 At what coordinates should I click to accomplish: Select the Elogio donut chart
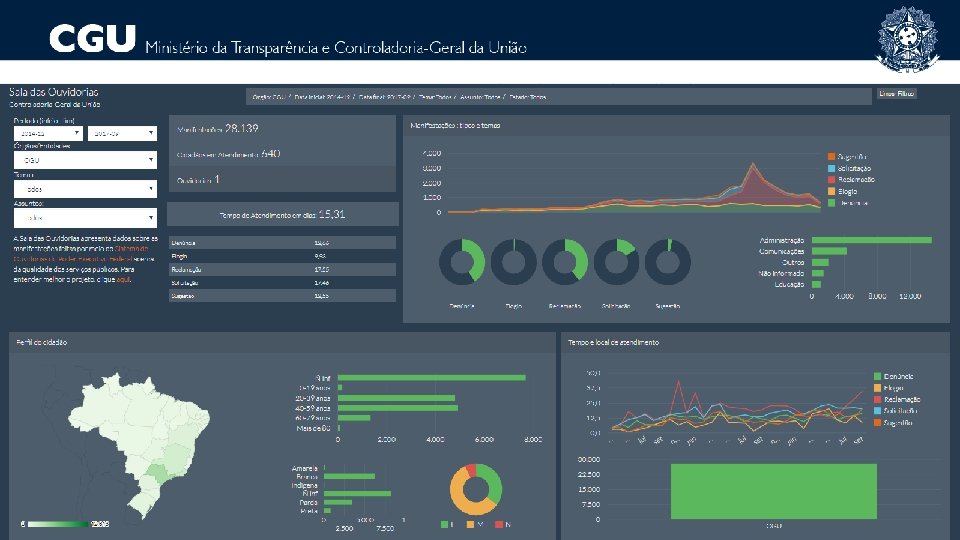(x=514, y=262)
